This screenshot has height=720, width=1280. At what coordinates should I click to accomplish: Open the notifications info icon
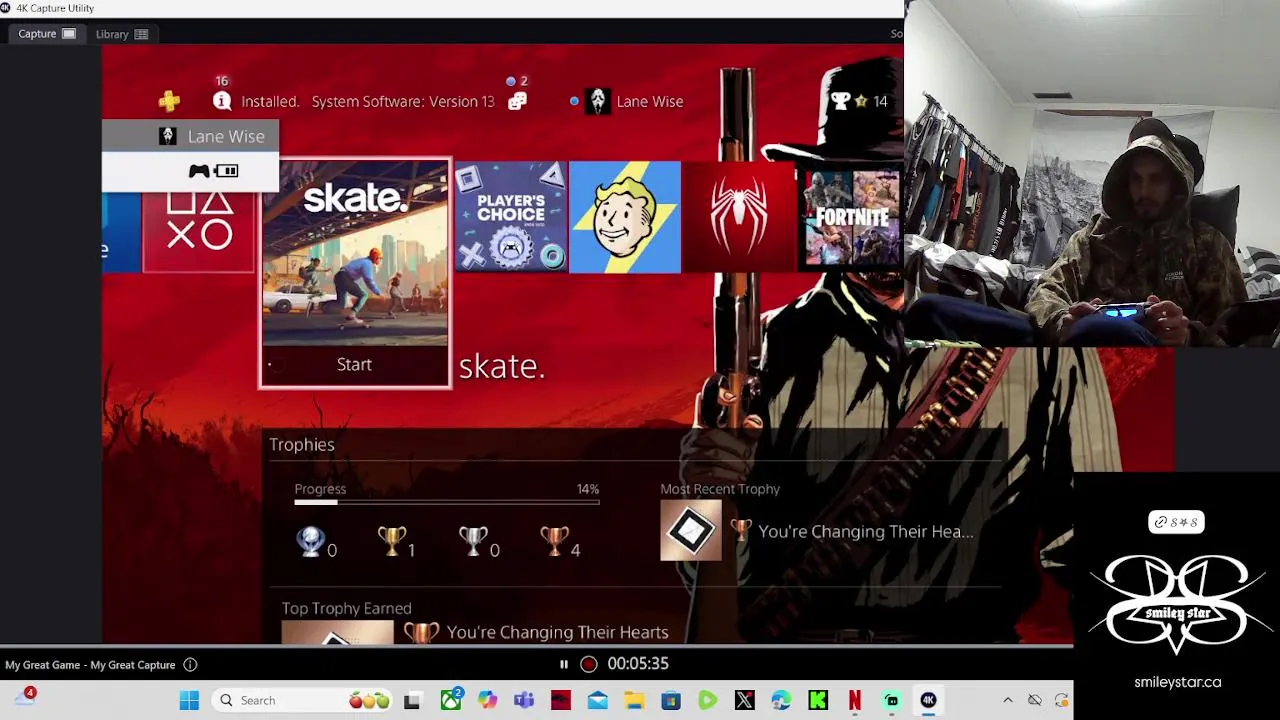222,101
